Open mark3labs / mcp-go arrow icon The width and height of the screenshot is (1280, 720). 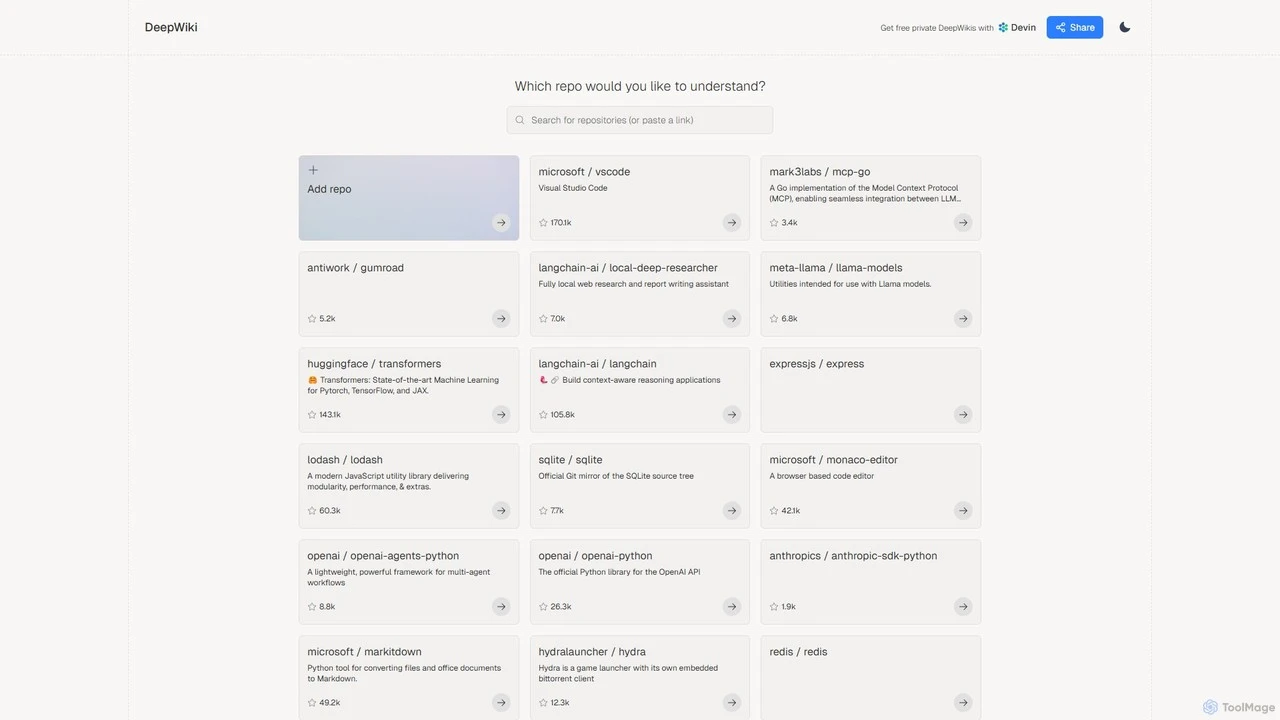(x=963, y=222)
